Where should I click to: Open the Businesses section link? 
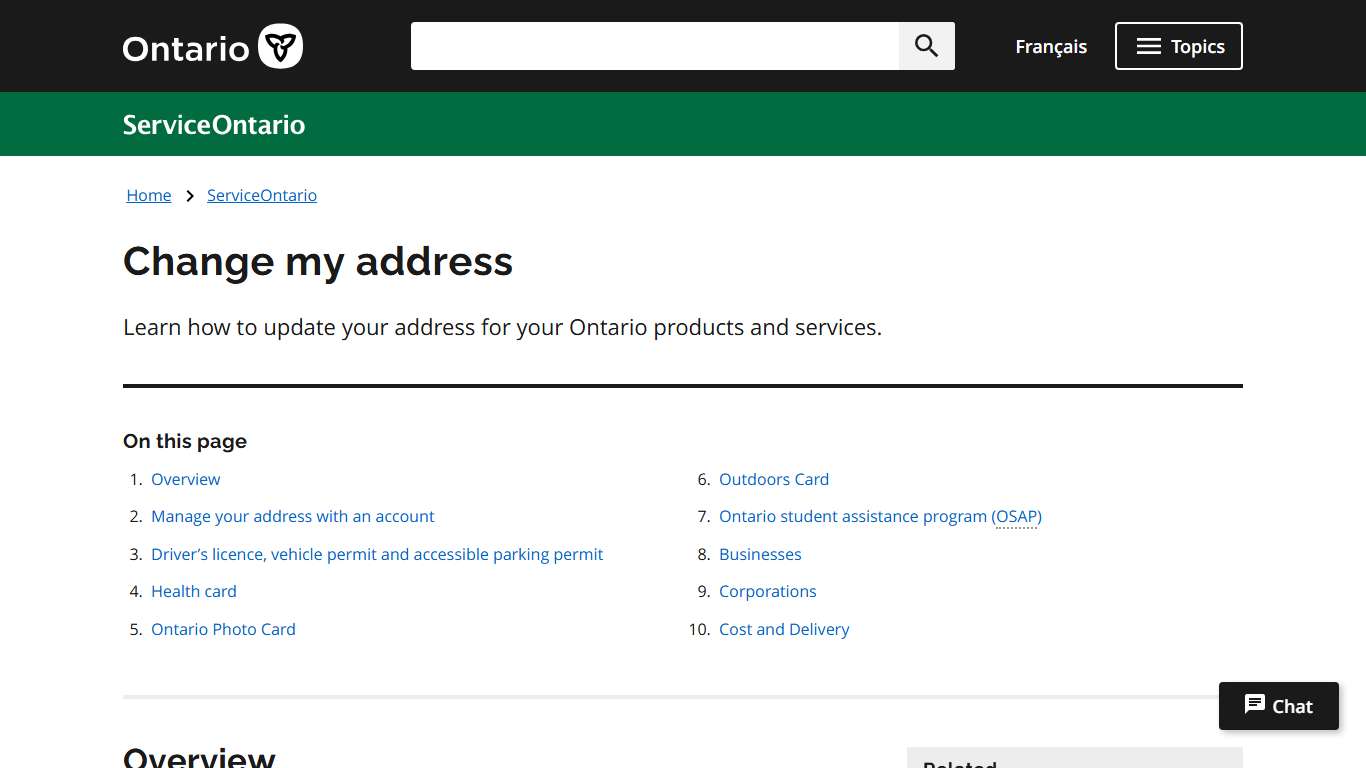[760, 554]
